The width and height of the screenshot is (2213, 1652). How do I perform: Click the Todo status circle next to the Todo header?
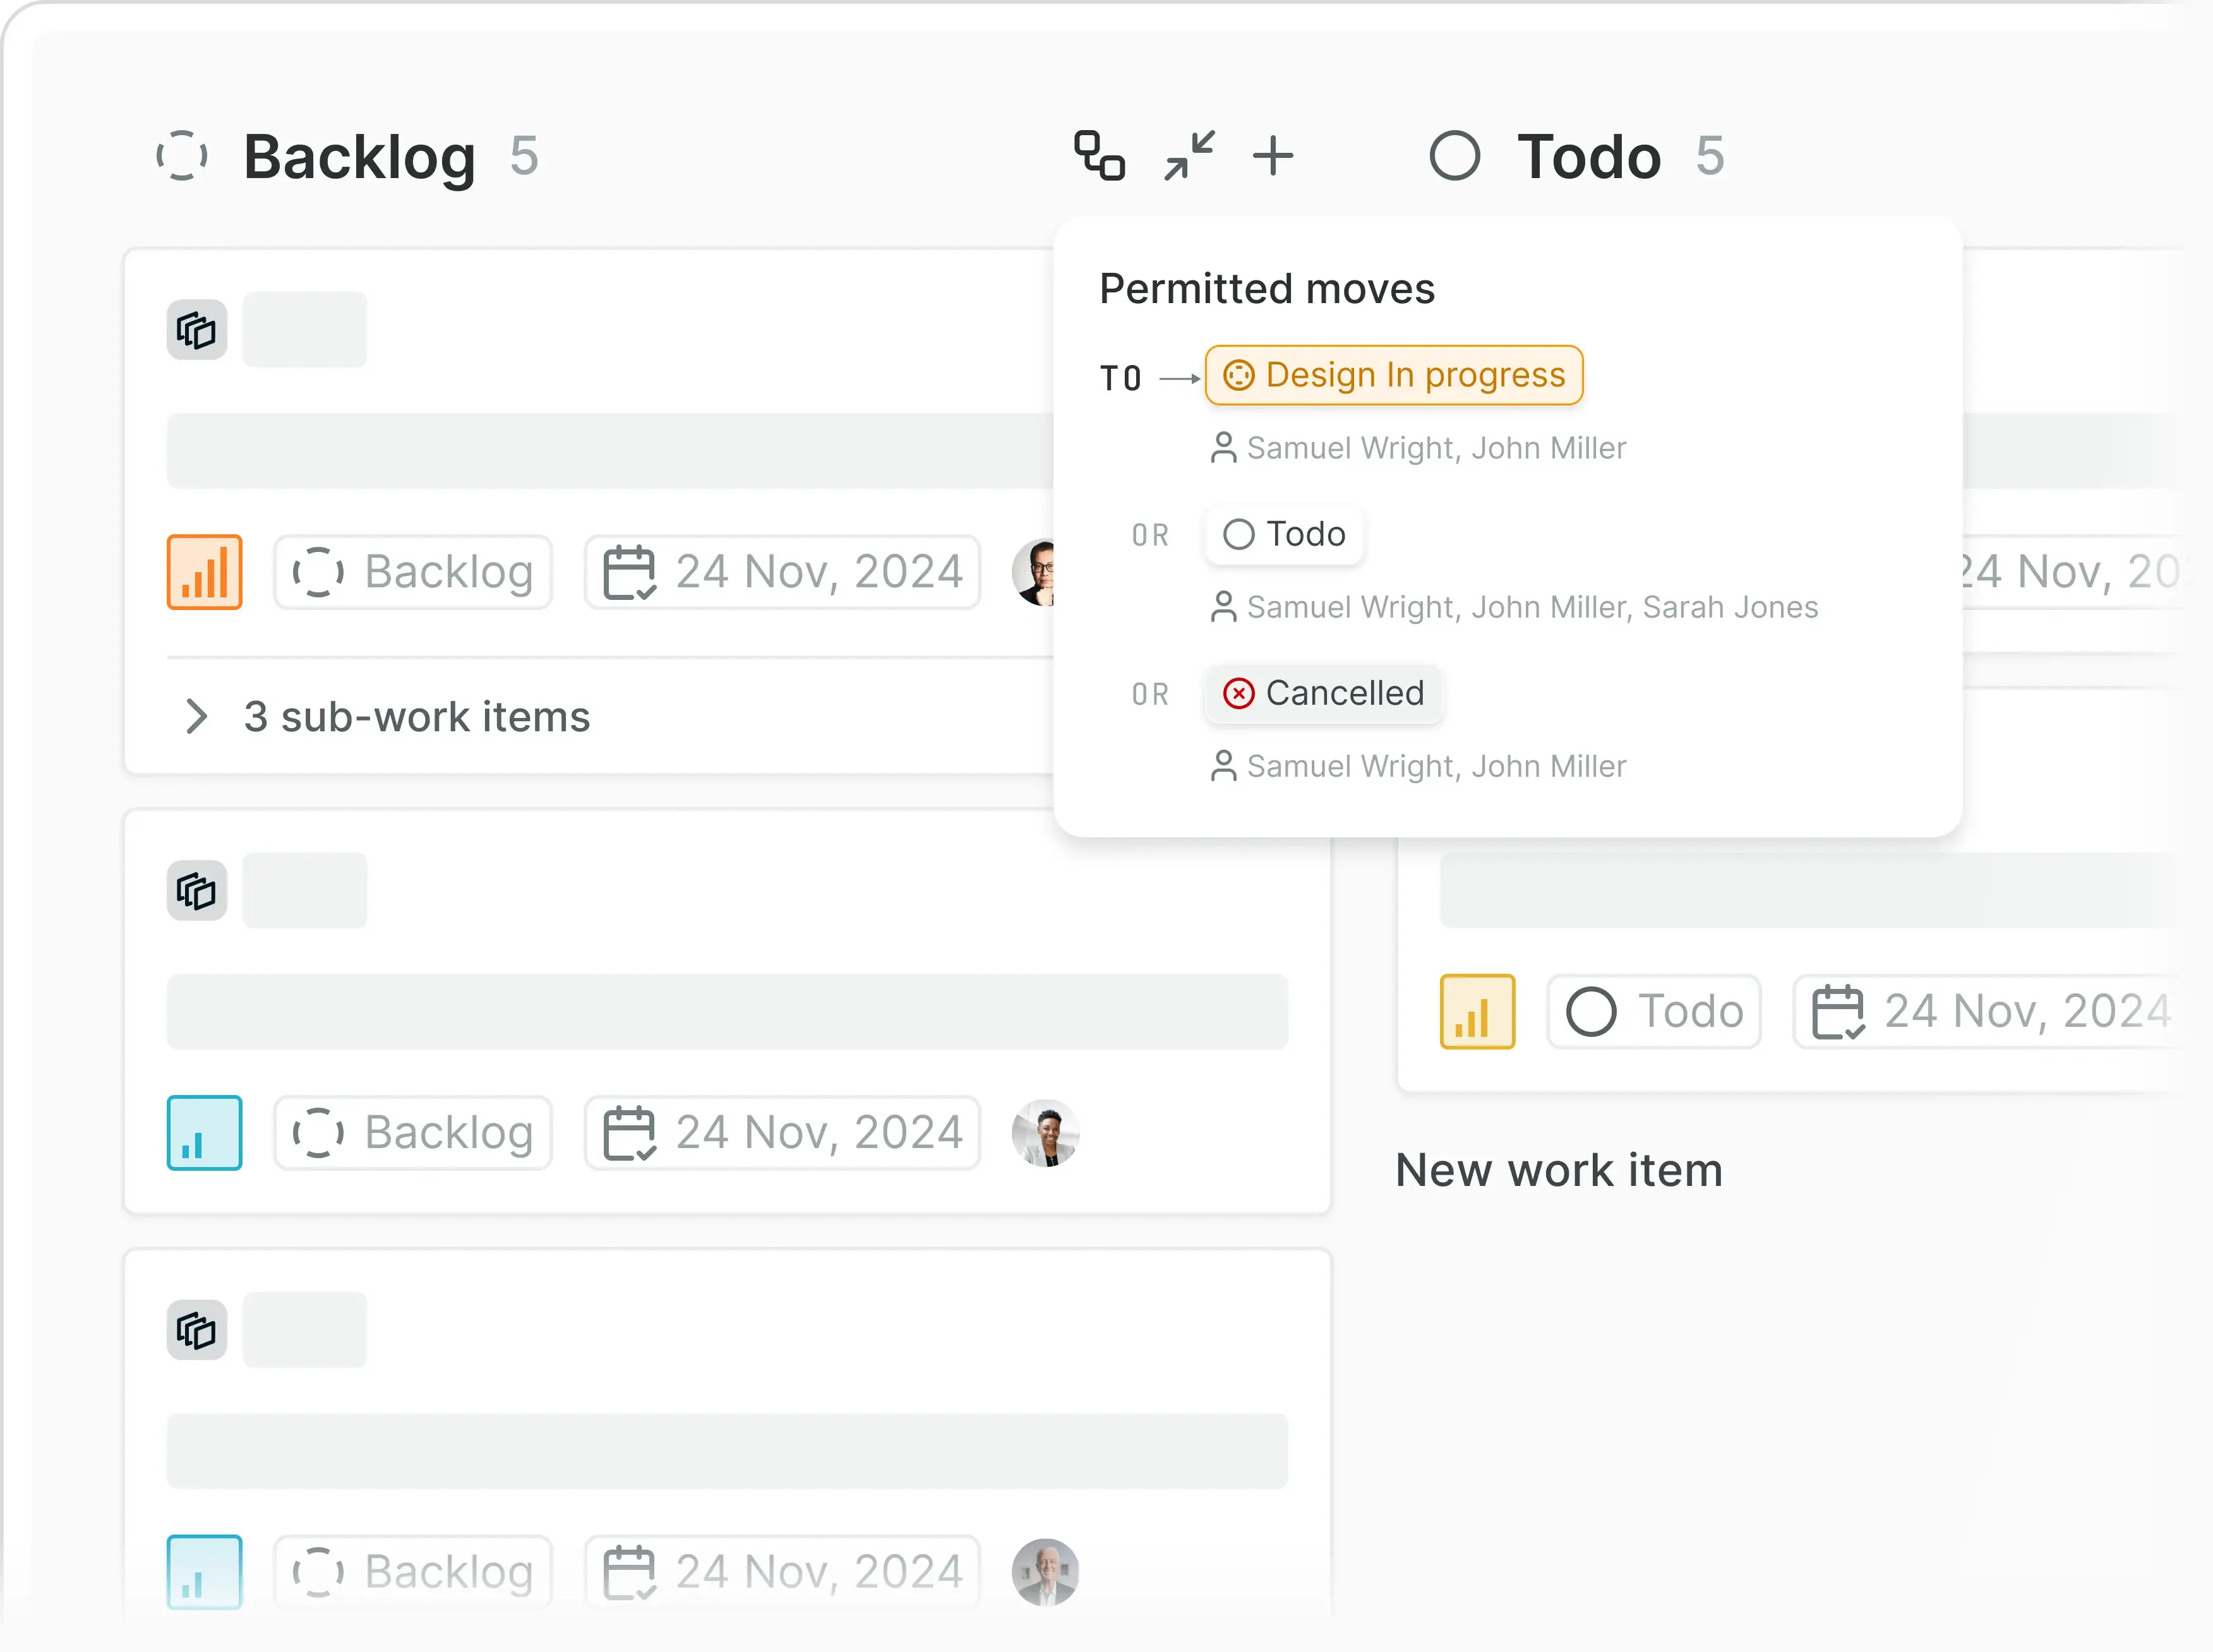tap(1455, 155)
